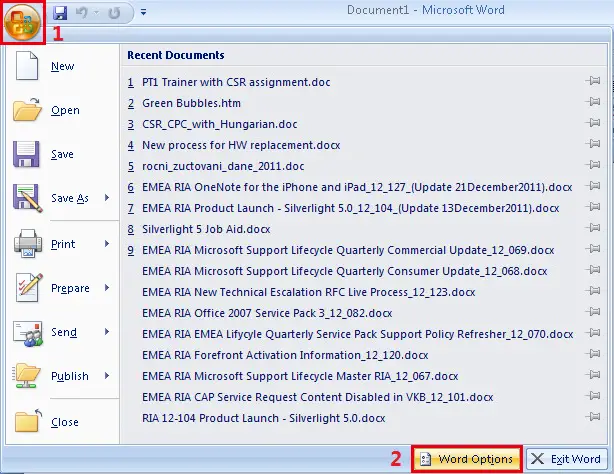Toggle pin for Quarterly Consumer Update_12_068.docx
Image resolution: width=614 pixels, height=474 pixels.
click(x=593, y=270)
